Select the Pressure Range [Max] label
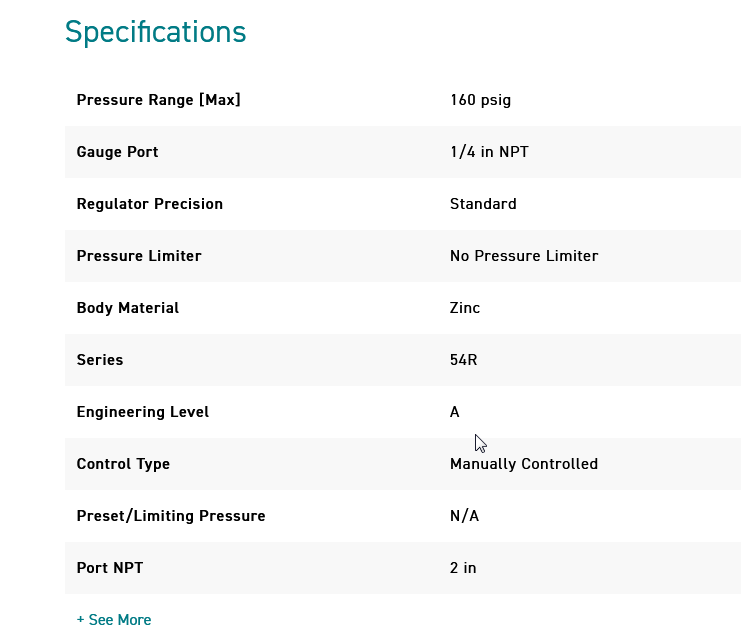The height and width of the screenshot is (641, 741). (x=158, y=100)
